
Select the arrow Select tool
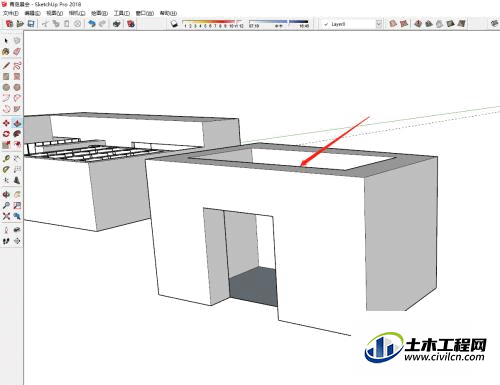6,41
